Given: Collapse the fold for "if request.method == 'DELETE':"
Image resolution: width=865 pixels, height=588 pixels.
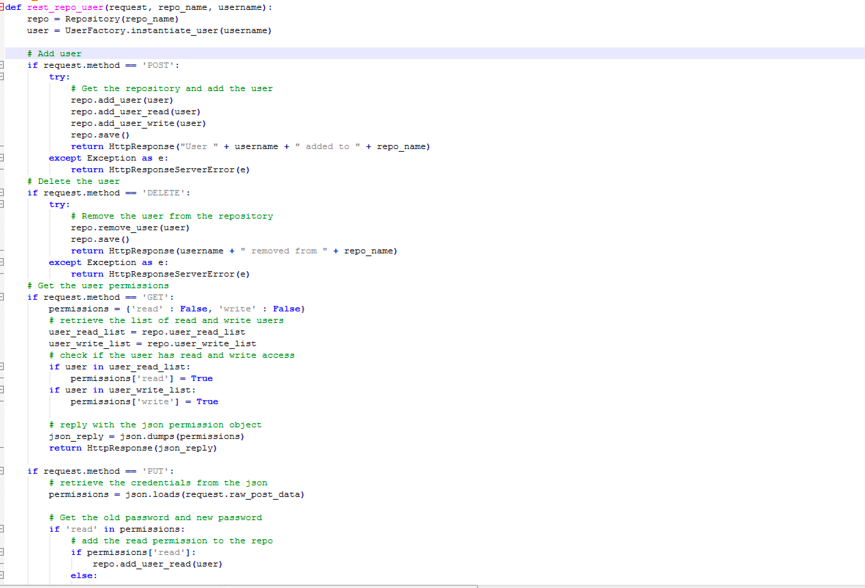Looking at the screenshot, I should tap(2, 193).
